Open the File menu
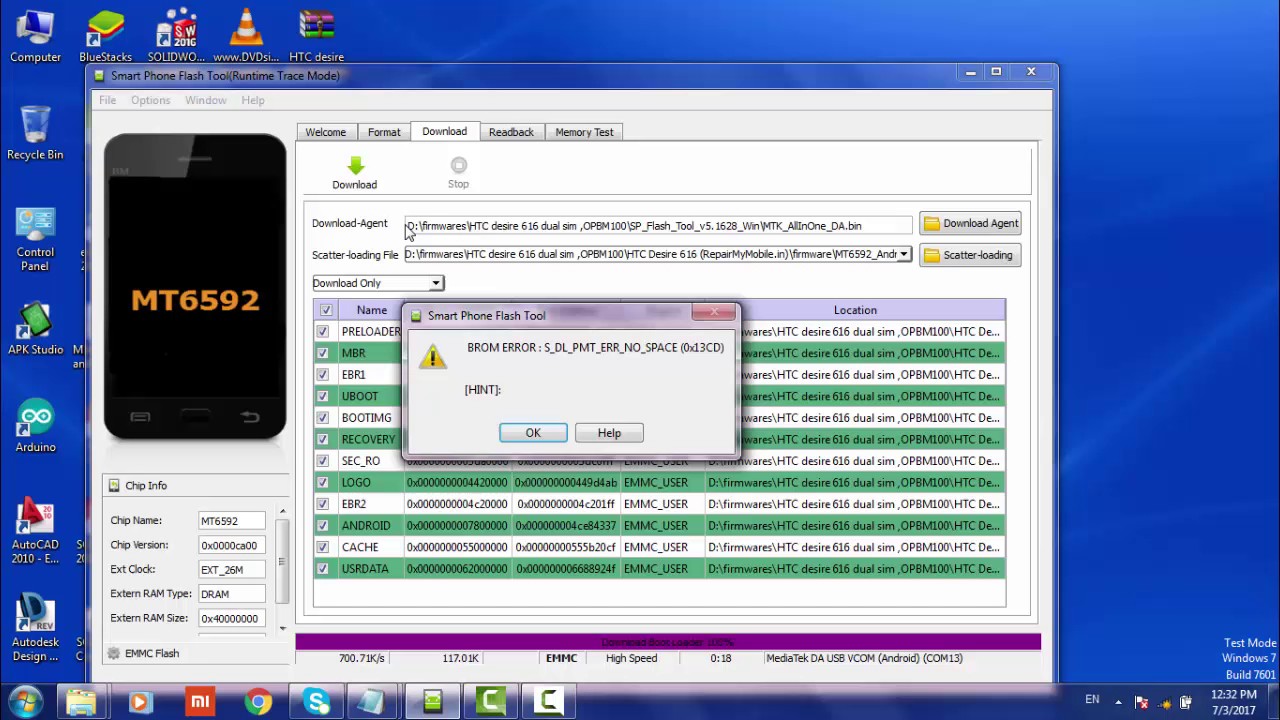The width and height of the screenshot is (1280, 720). [x=107, y=100]
